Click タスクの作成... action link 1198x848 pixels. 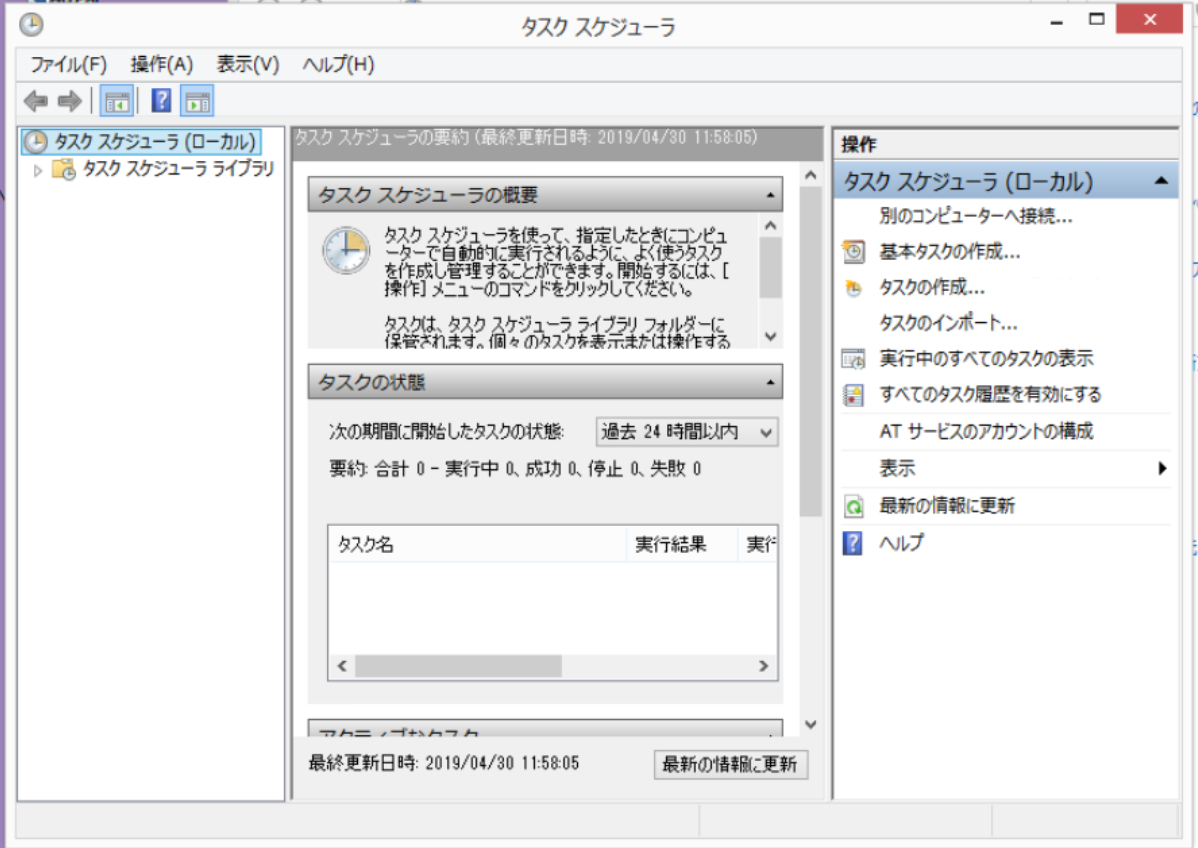pos(931,288)
